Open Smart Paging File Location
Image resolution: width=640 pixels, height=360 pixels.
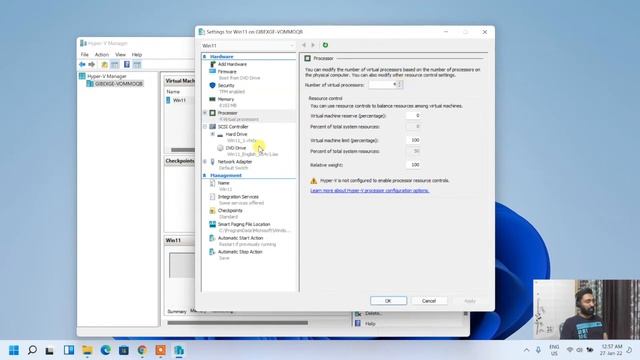(244, 224)
